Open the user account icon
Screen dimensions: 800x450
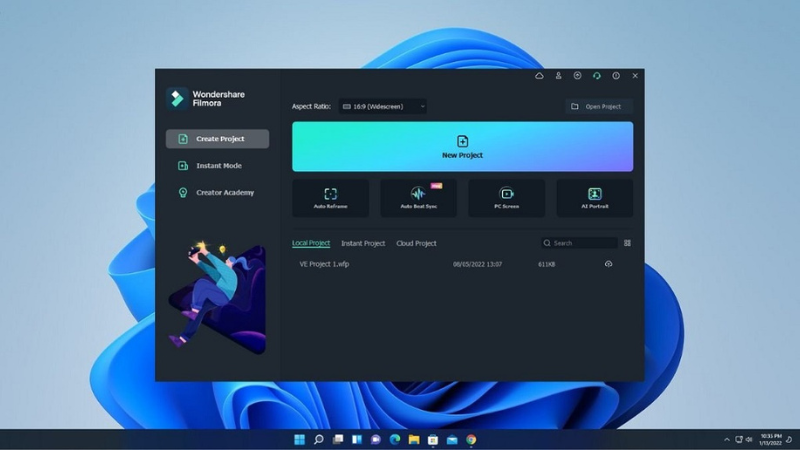tap(559, 76)
